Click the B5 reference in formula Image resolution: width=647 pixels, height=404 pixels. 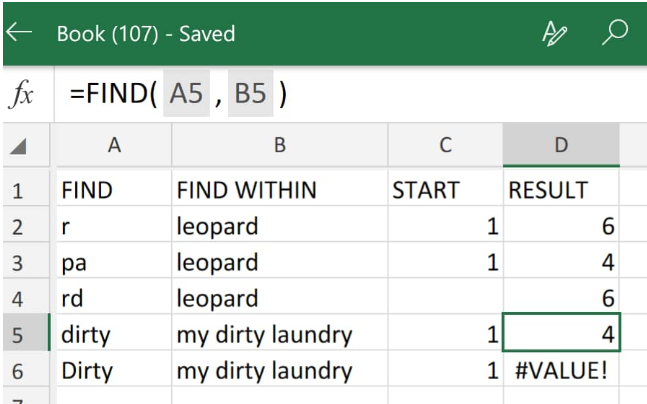click(250, 93)
